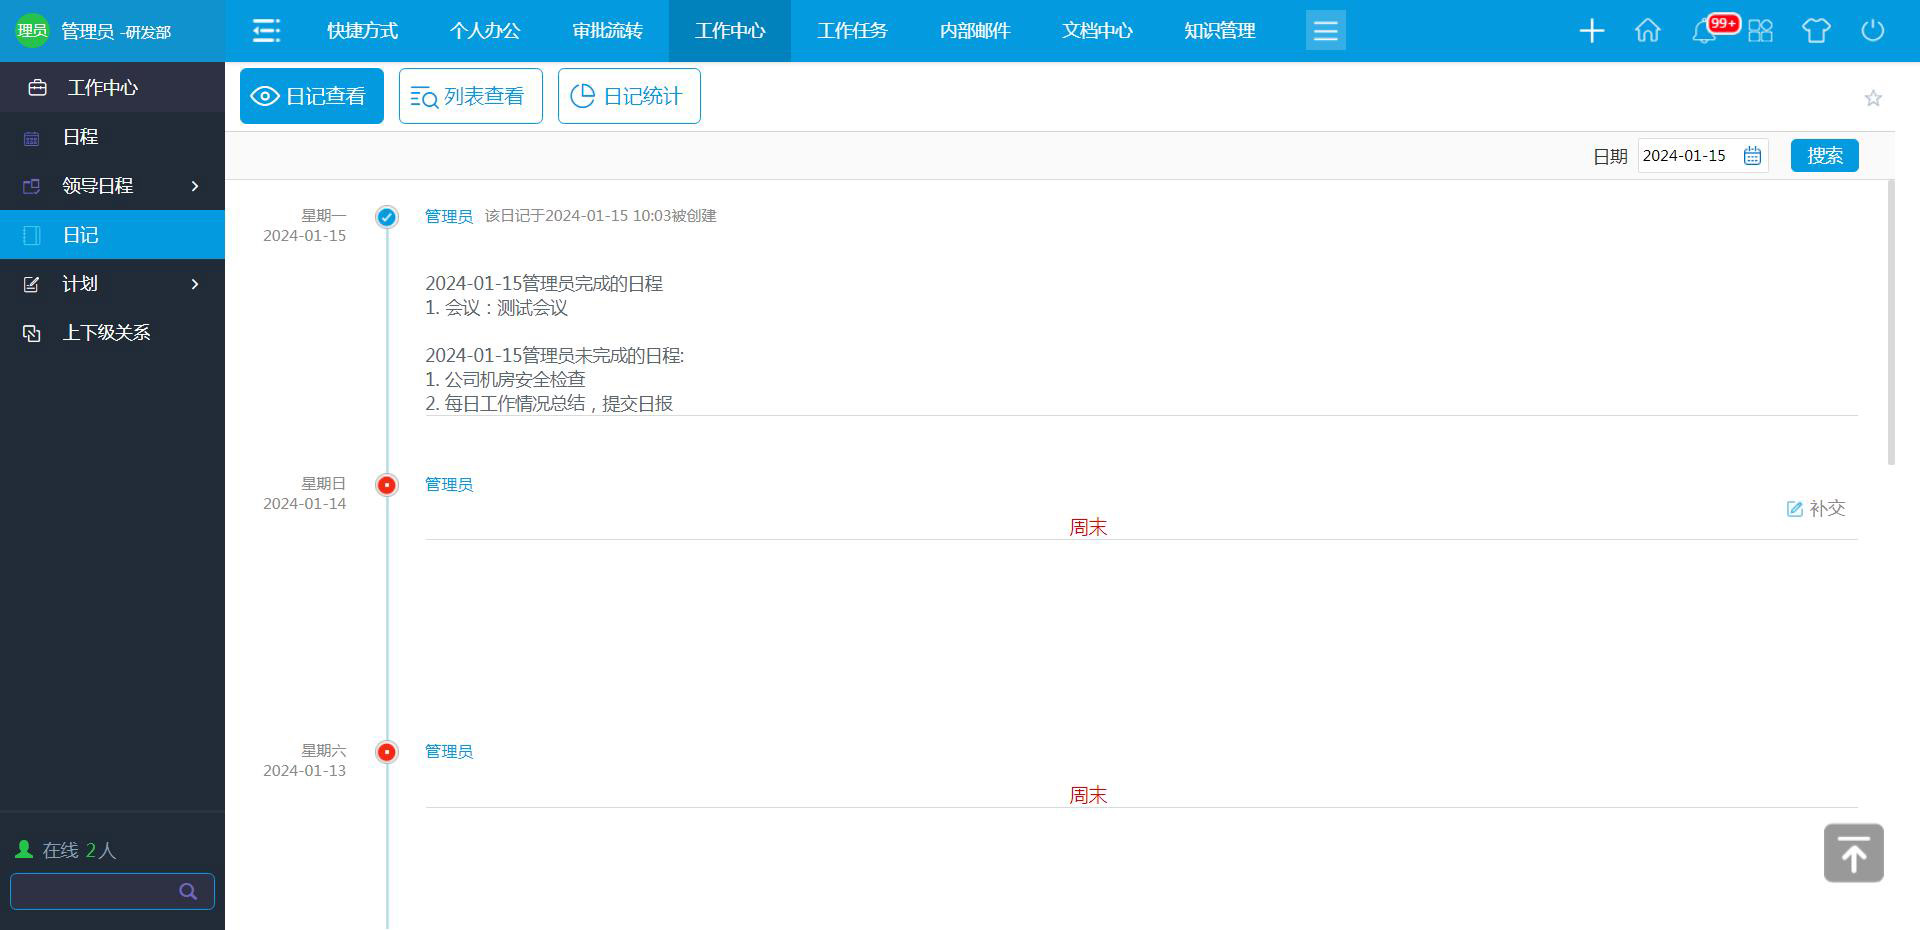Image resolution: width=1920 pixels, height=930 pixels.
Task: Open the calendar picker in date field
Action: pos(1752,156)
